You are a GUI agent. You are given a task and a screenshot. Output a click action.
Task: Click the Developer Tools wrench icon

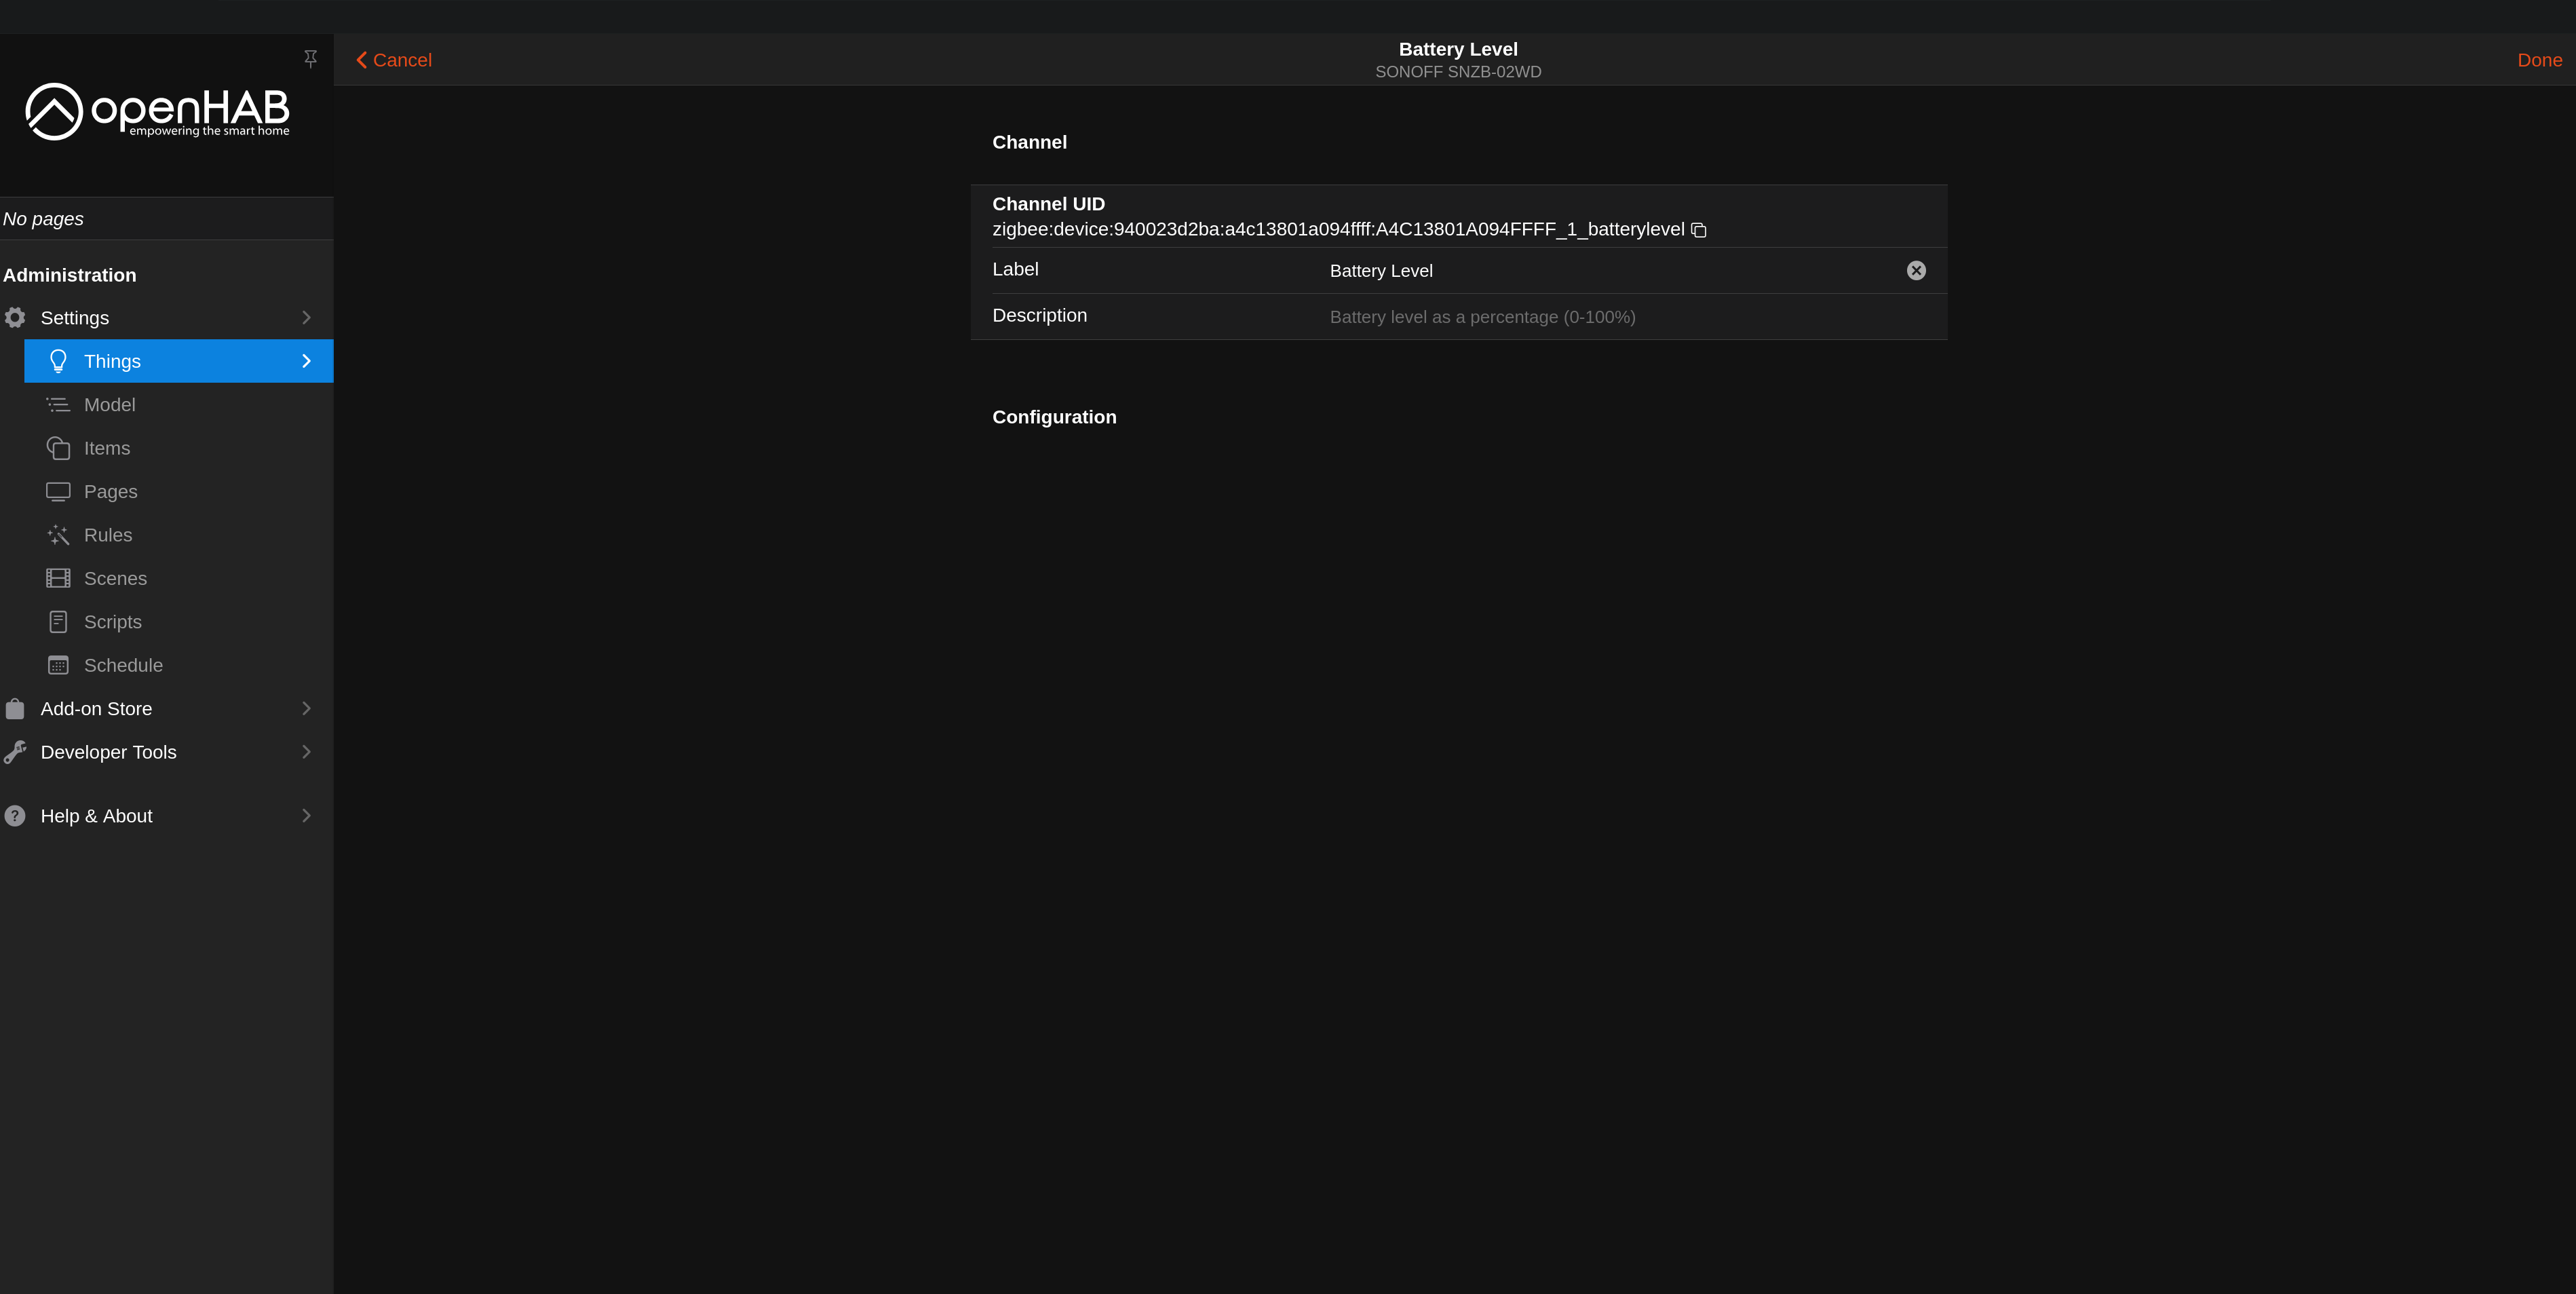click(15, 752)
